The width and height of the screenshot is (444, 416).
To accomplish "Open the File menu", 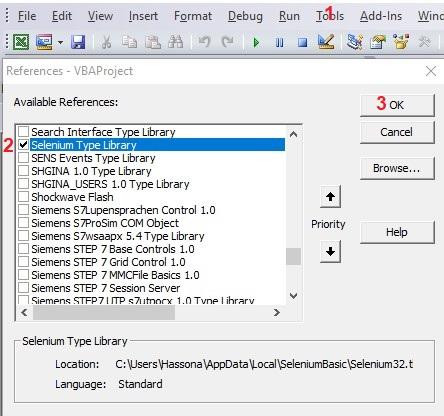I will pos(27,16).
